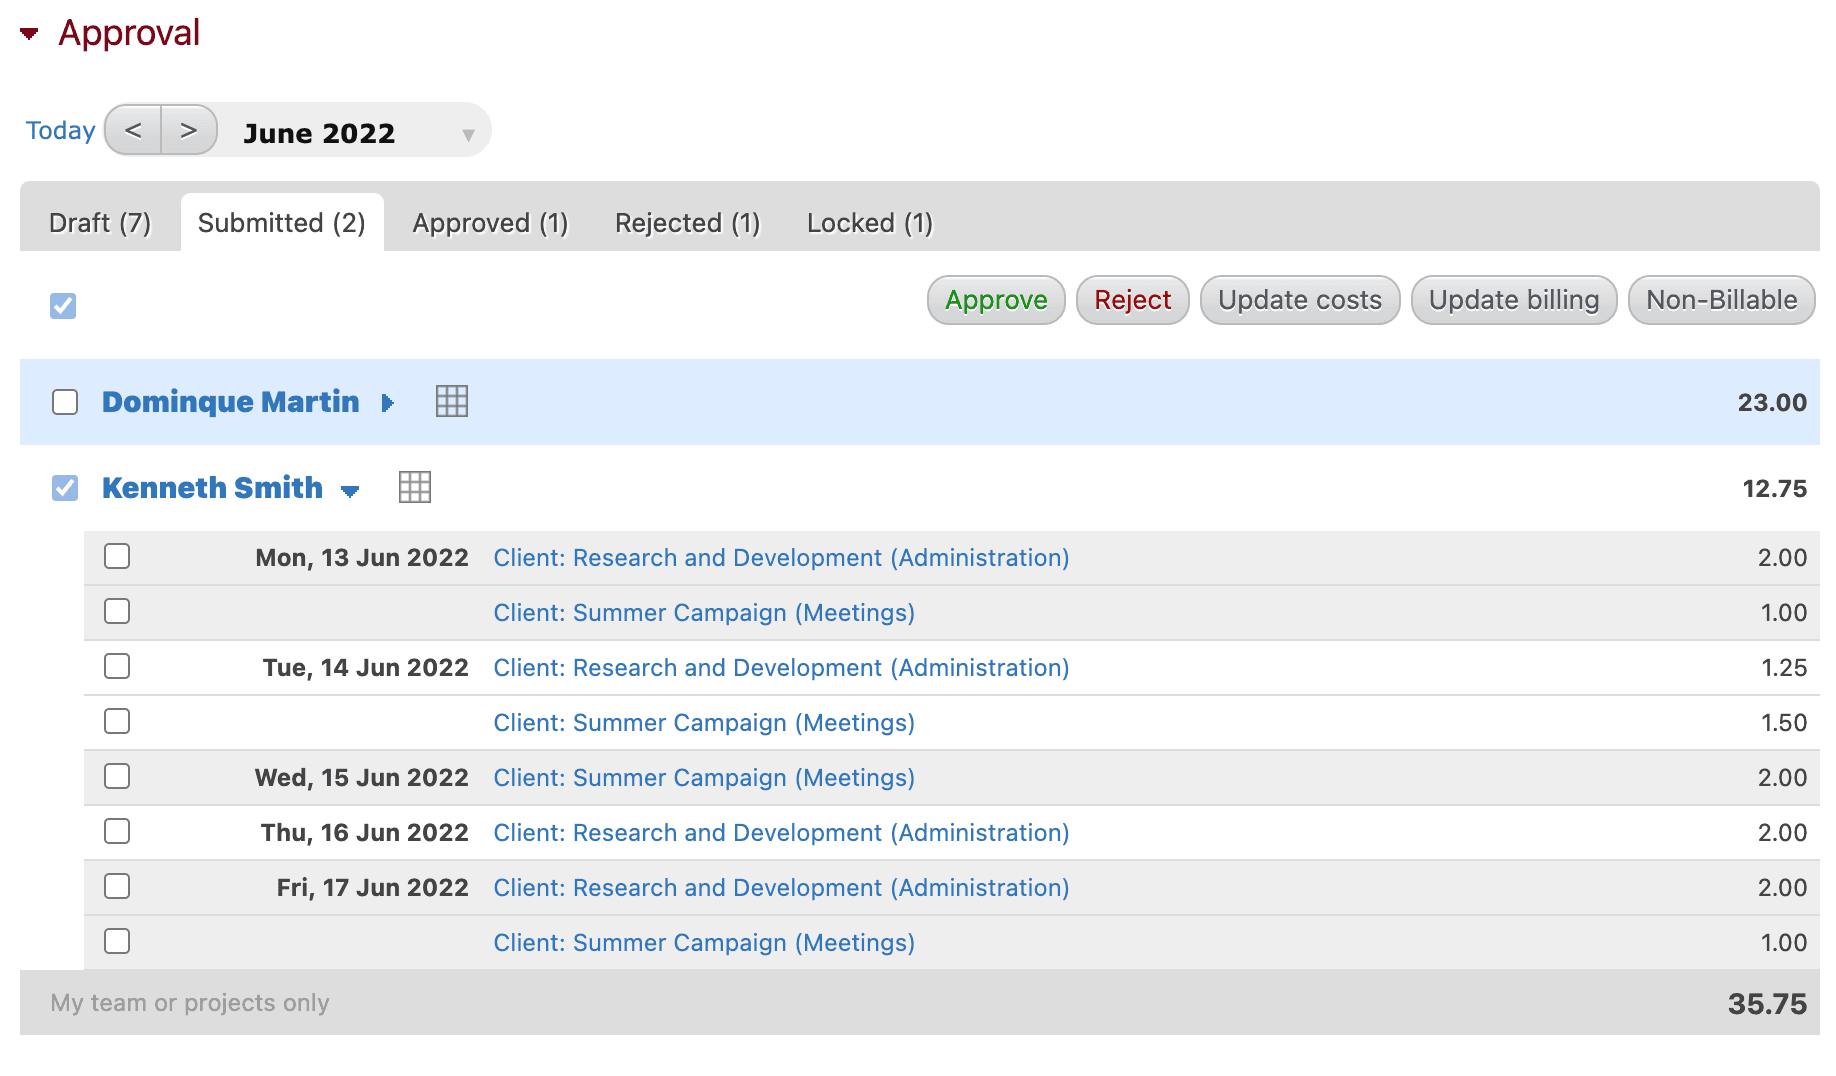This screenshot has width=1836, height=1076.
Task: Jump to Today's date
Action: point(60,130)
